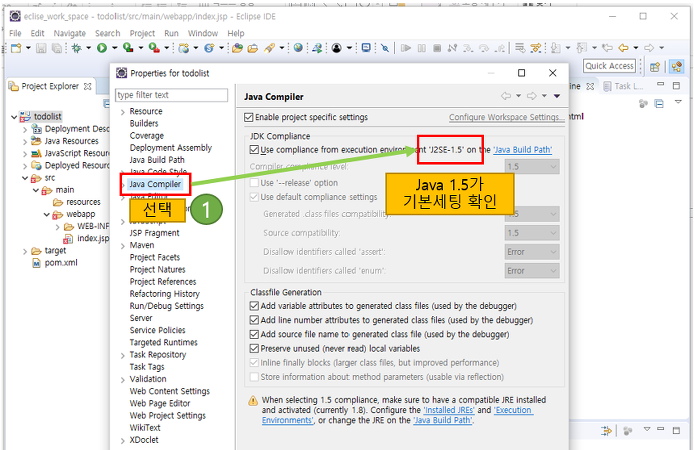694x450 pixels.
Task: Toggle the Use '--release' option checkbox
Action: (x=254, y=183)
